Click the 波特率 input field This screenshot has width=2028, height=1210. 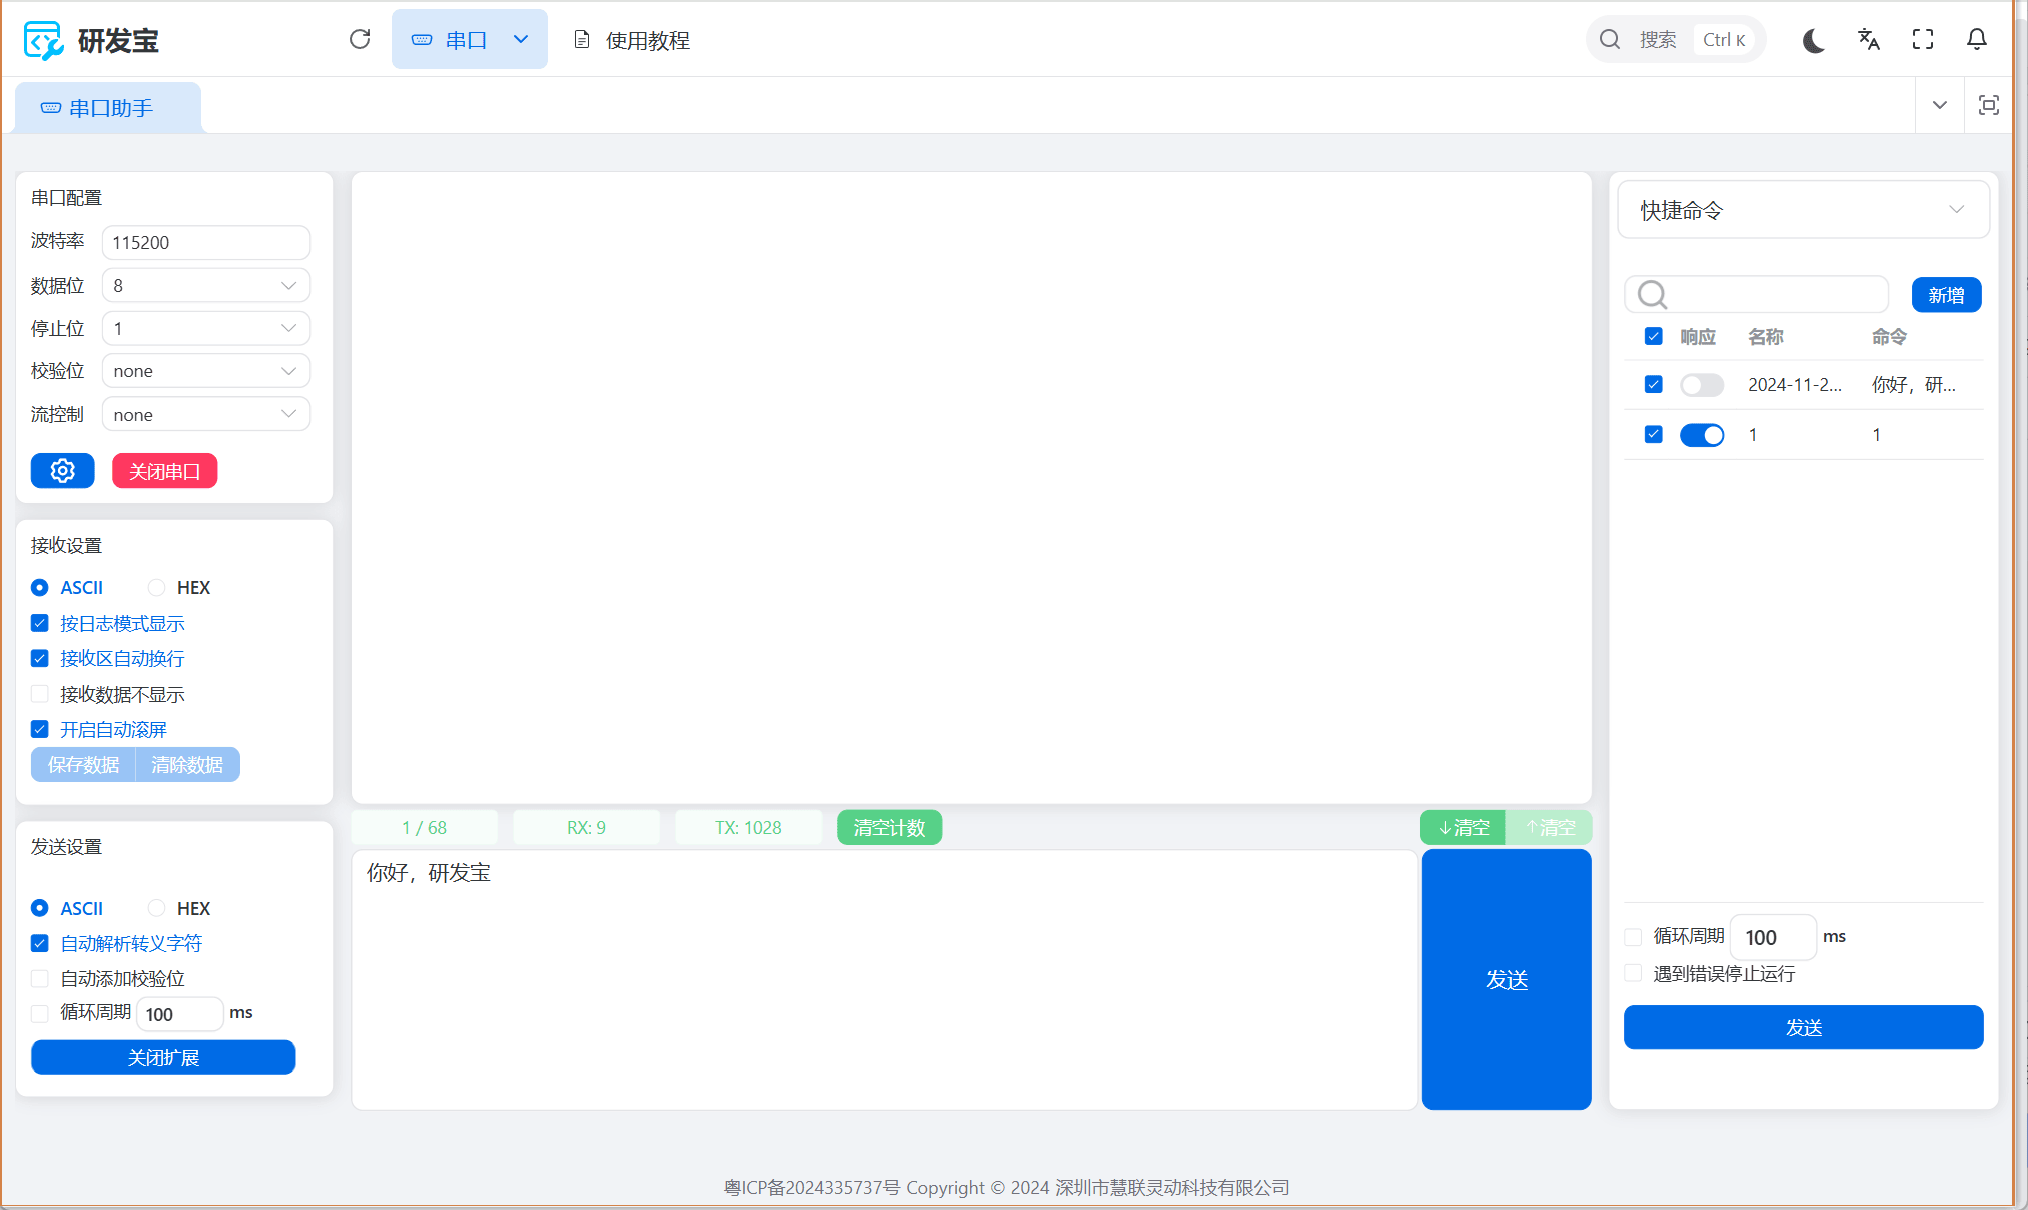point(205,243)
